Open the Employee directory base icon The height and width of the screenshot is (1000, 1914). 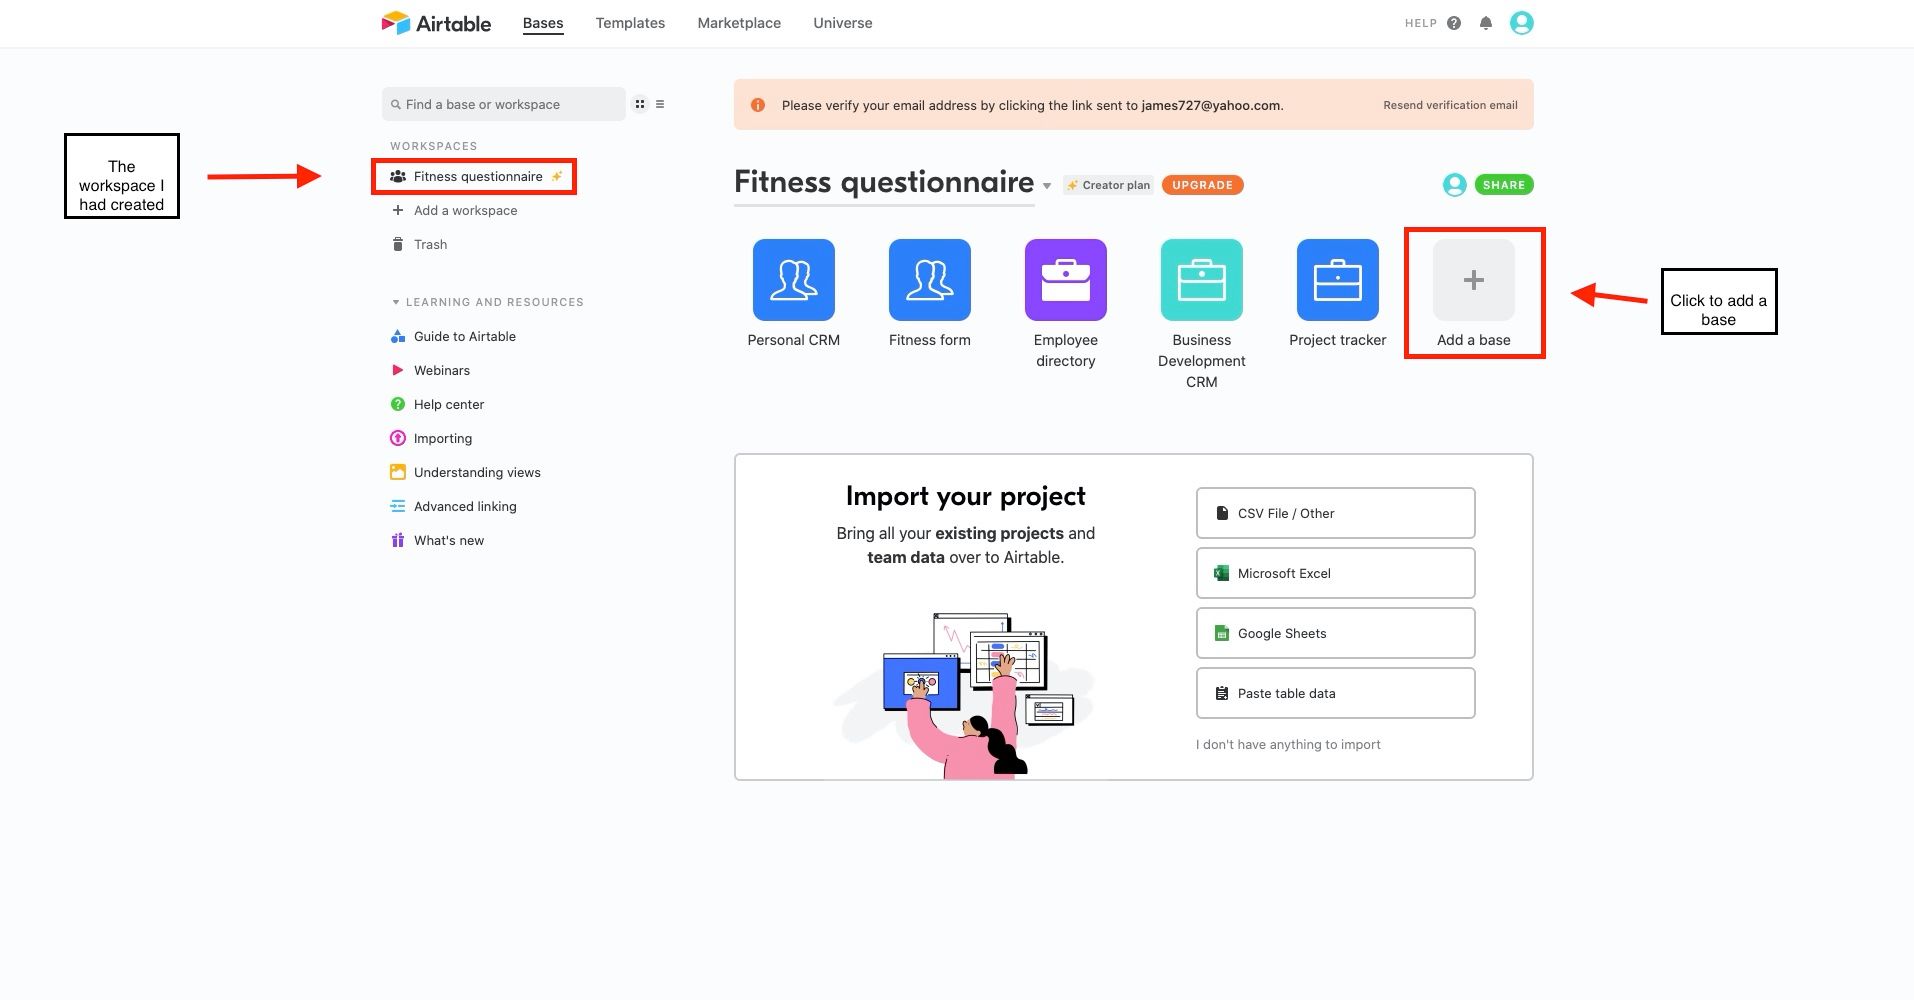pos(1066,280)
